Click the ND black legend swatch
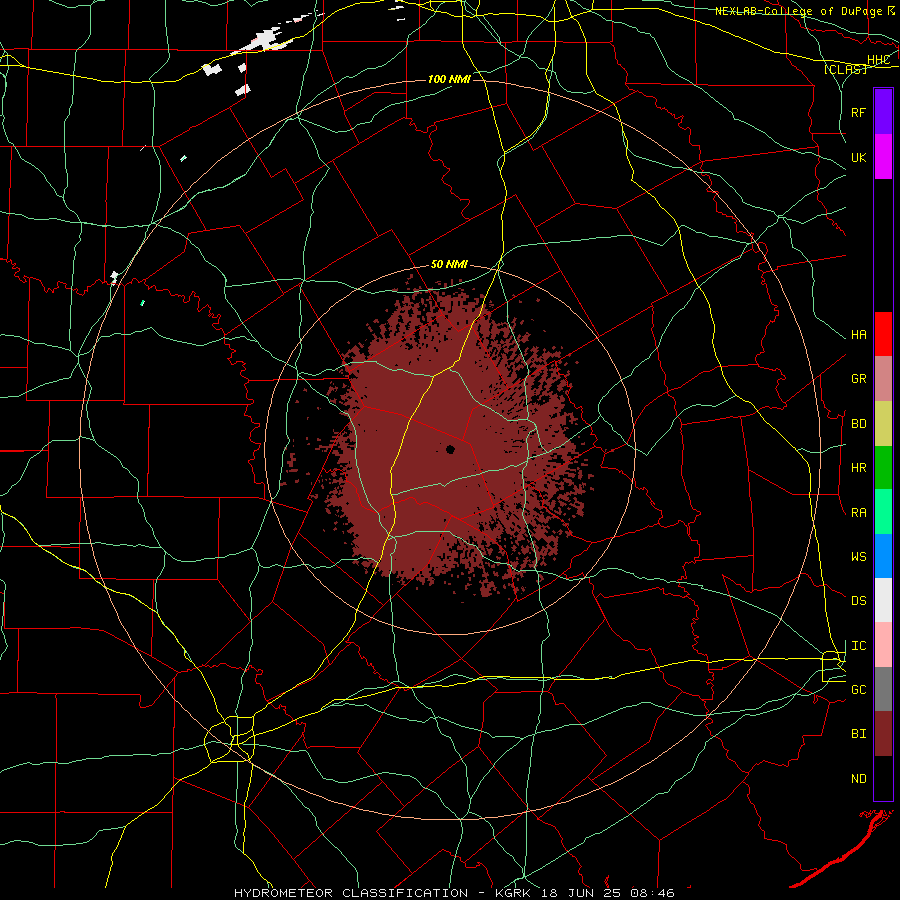900x900 pixels. 883,778
